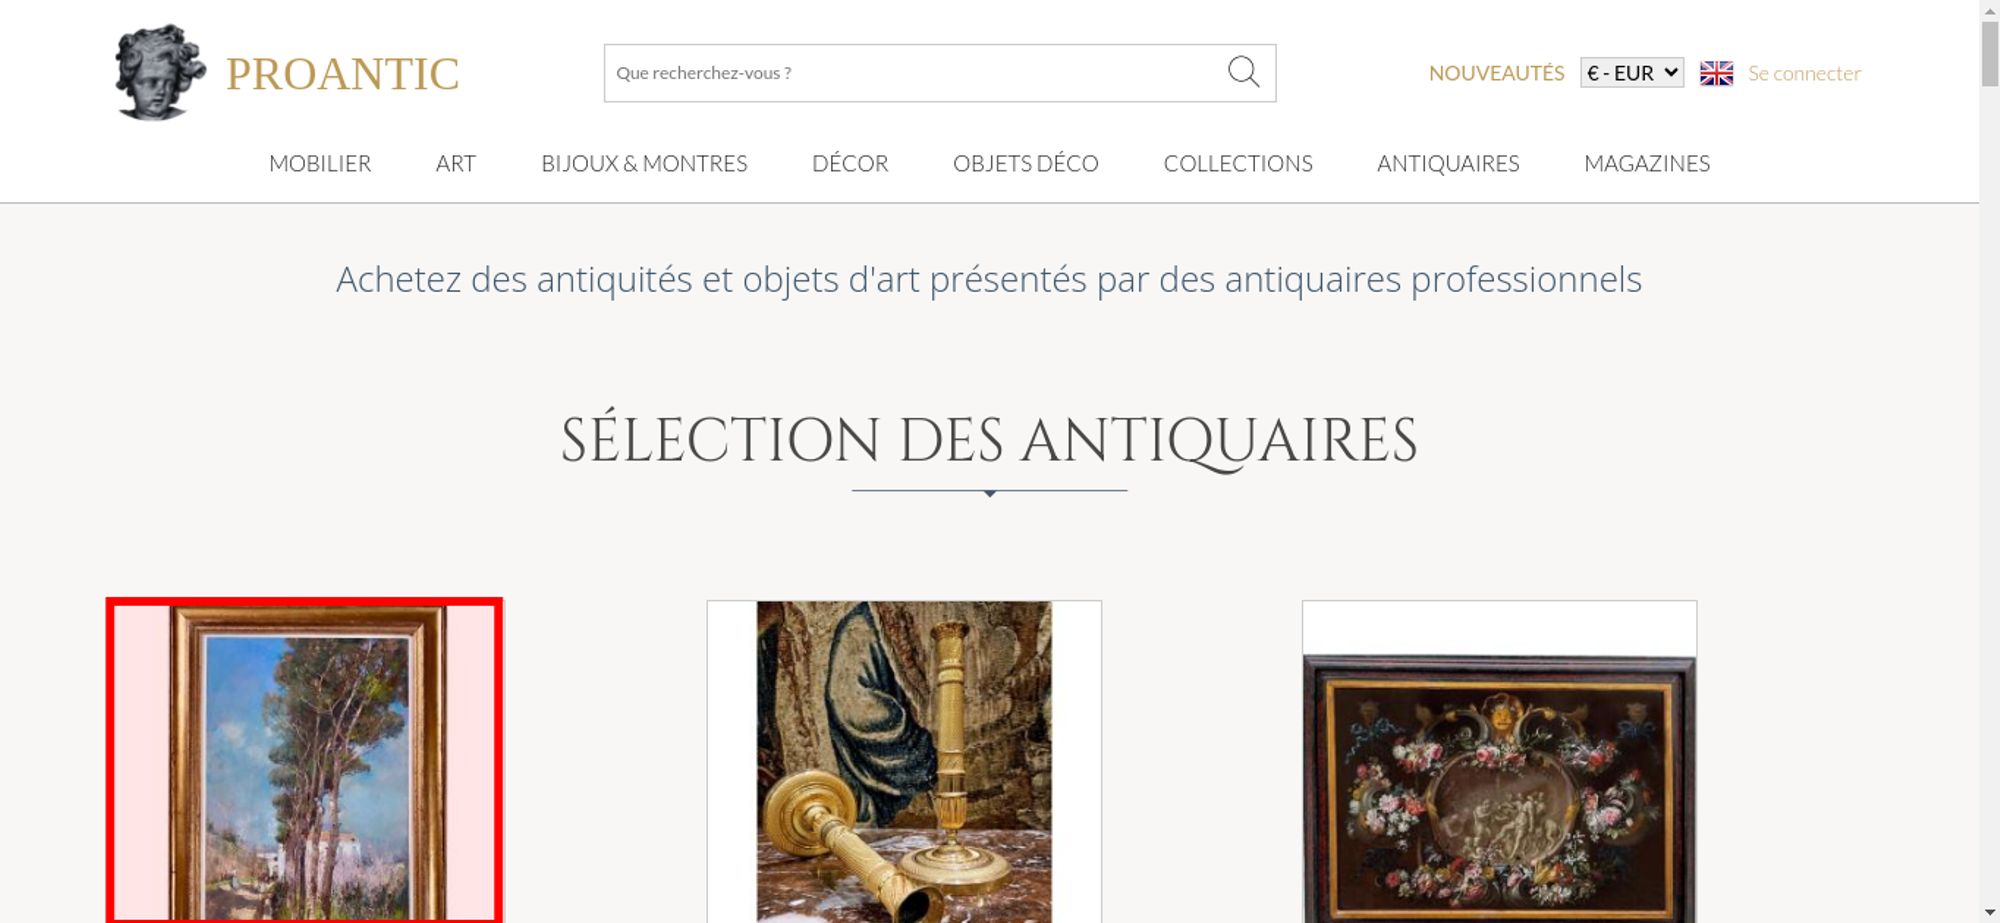
Task: Go to the Antiquaires section
Action: pyautogui.click(x=1448, y=163)
